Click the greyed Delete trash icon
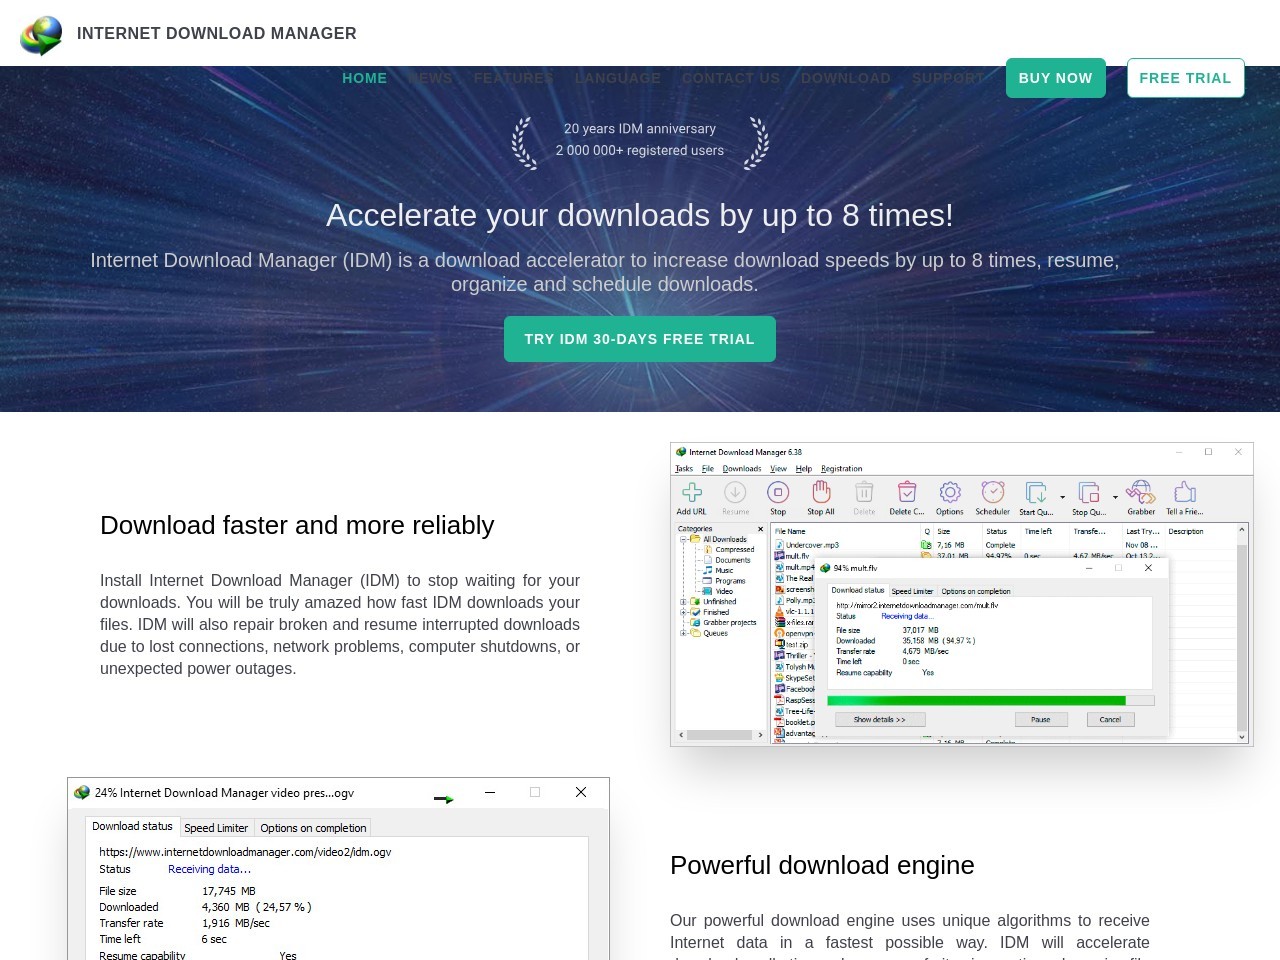1280x960 pixels. point(864,492)
